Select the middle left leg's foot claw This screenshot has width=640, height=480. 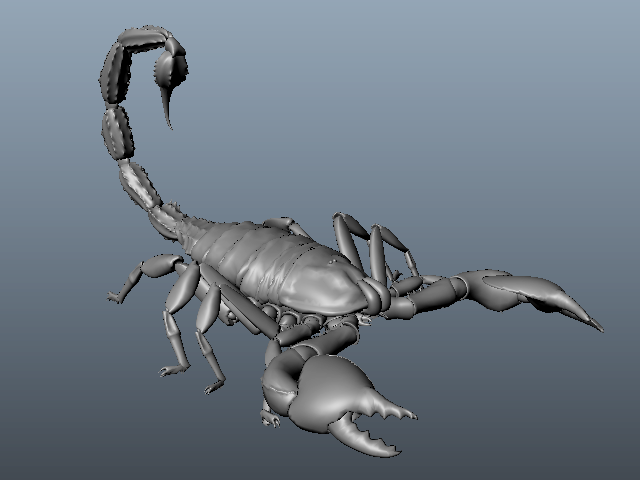click(171, 370)
